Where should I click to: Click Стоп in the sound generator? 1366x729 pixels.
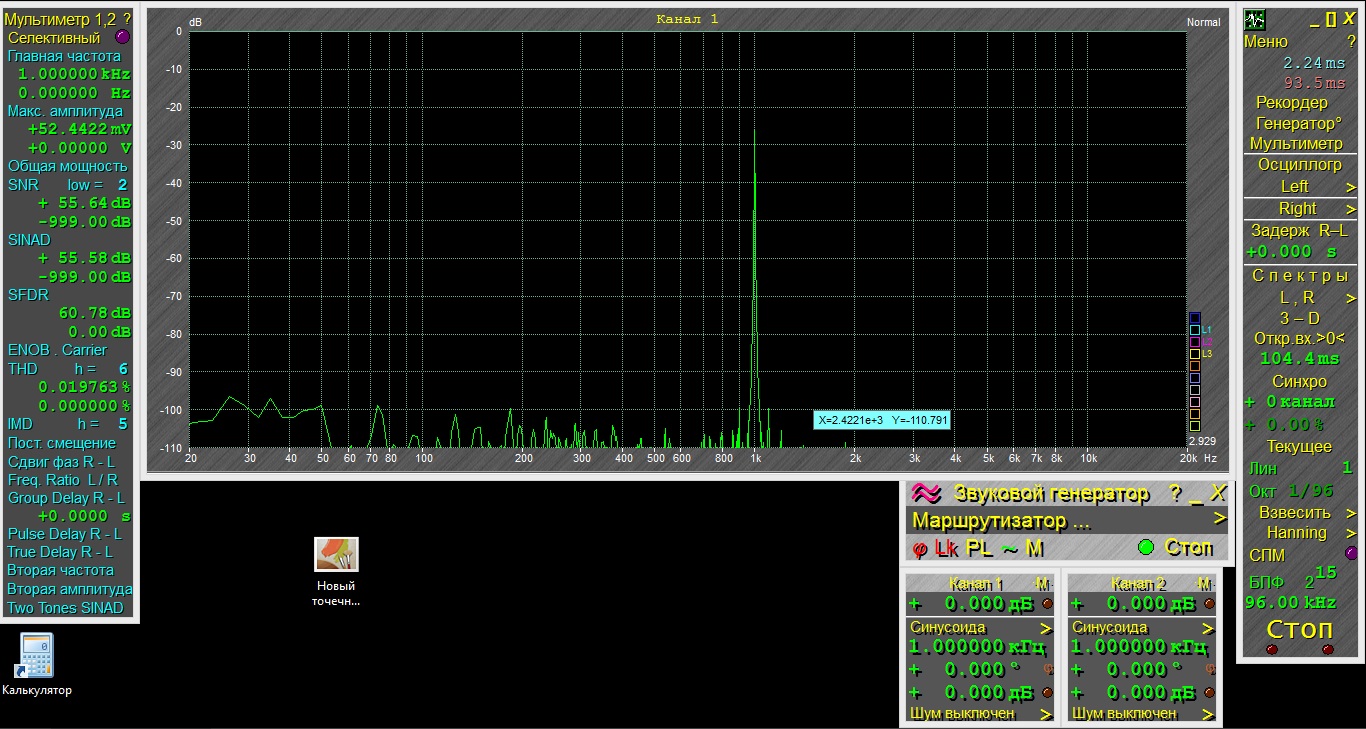pos(1189,547)
